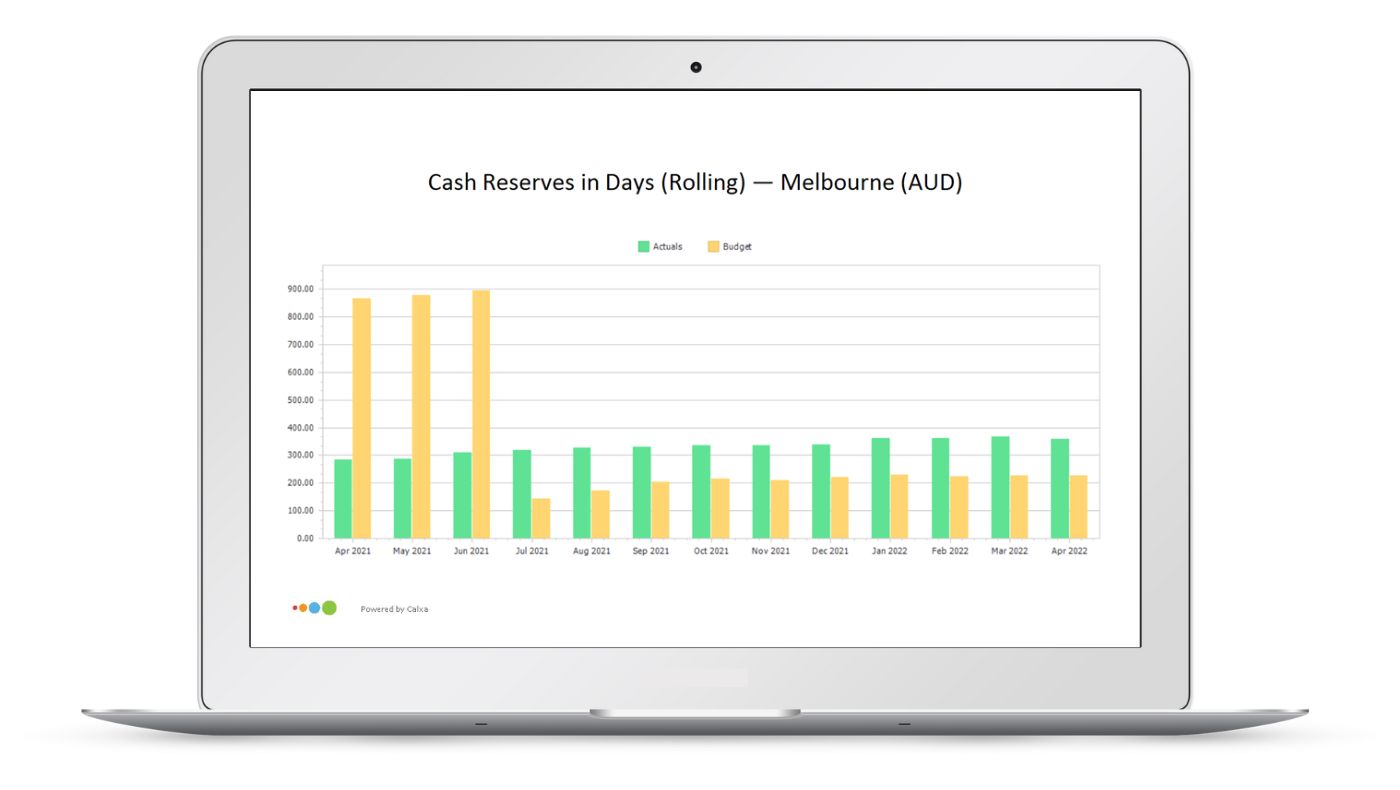Click the shortest Budget bar for Jul 2021
Screen dimensions: 1400x790
coord(540,515)
